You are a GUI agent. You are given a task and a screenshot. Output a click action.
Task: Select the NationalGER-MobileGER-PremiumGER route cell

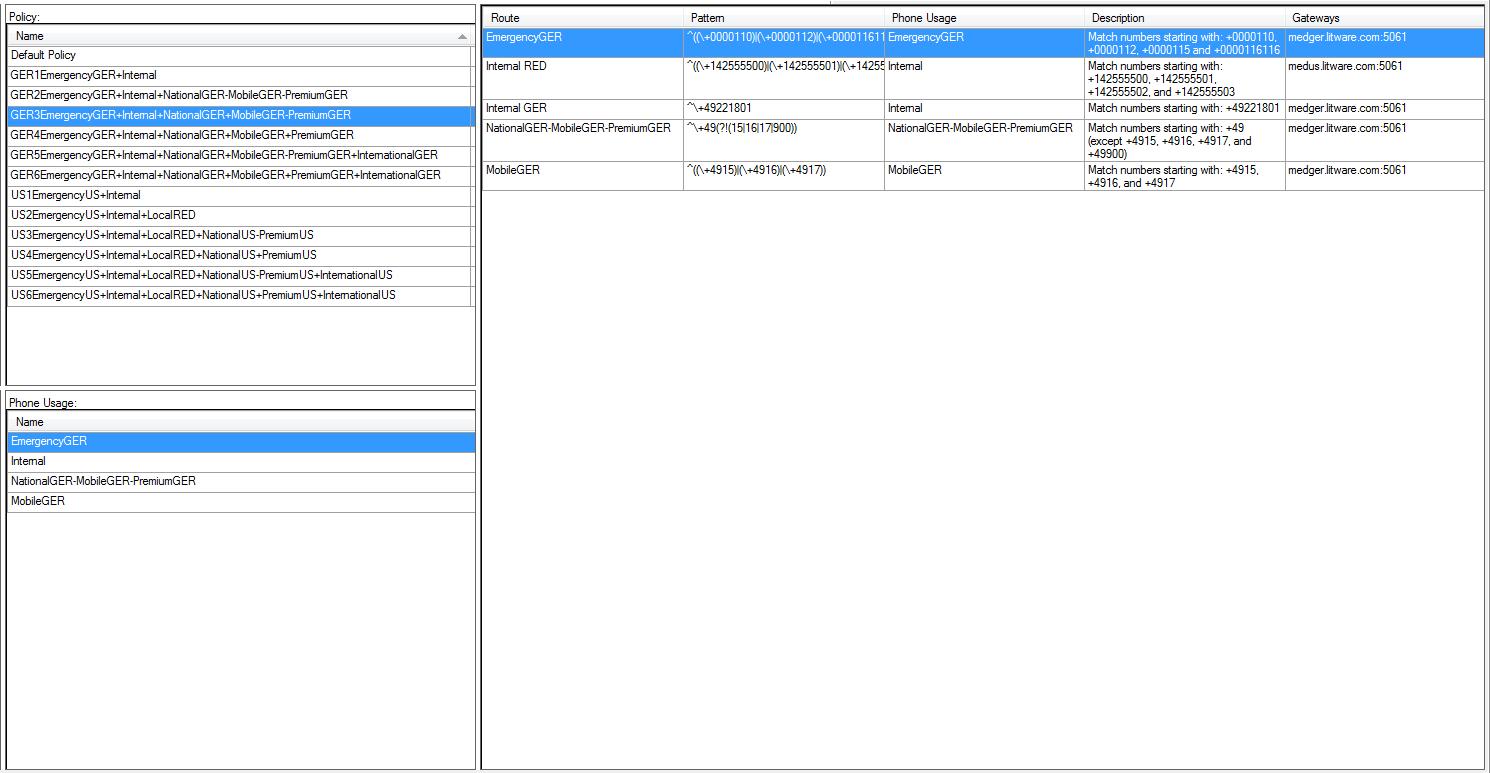point(583,141)
